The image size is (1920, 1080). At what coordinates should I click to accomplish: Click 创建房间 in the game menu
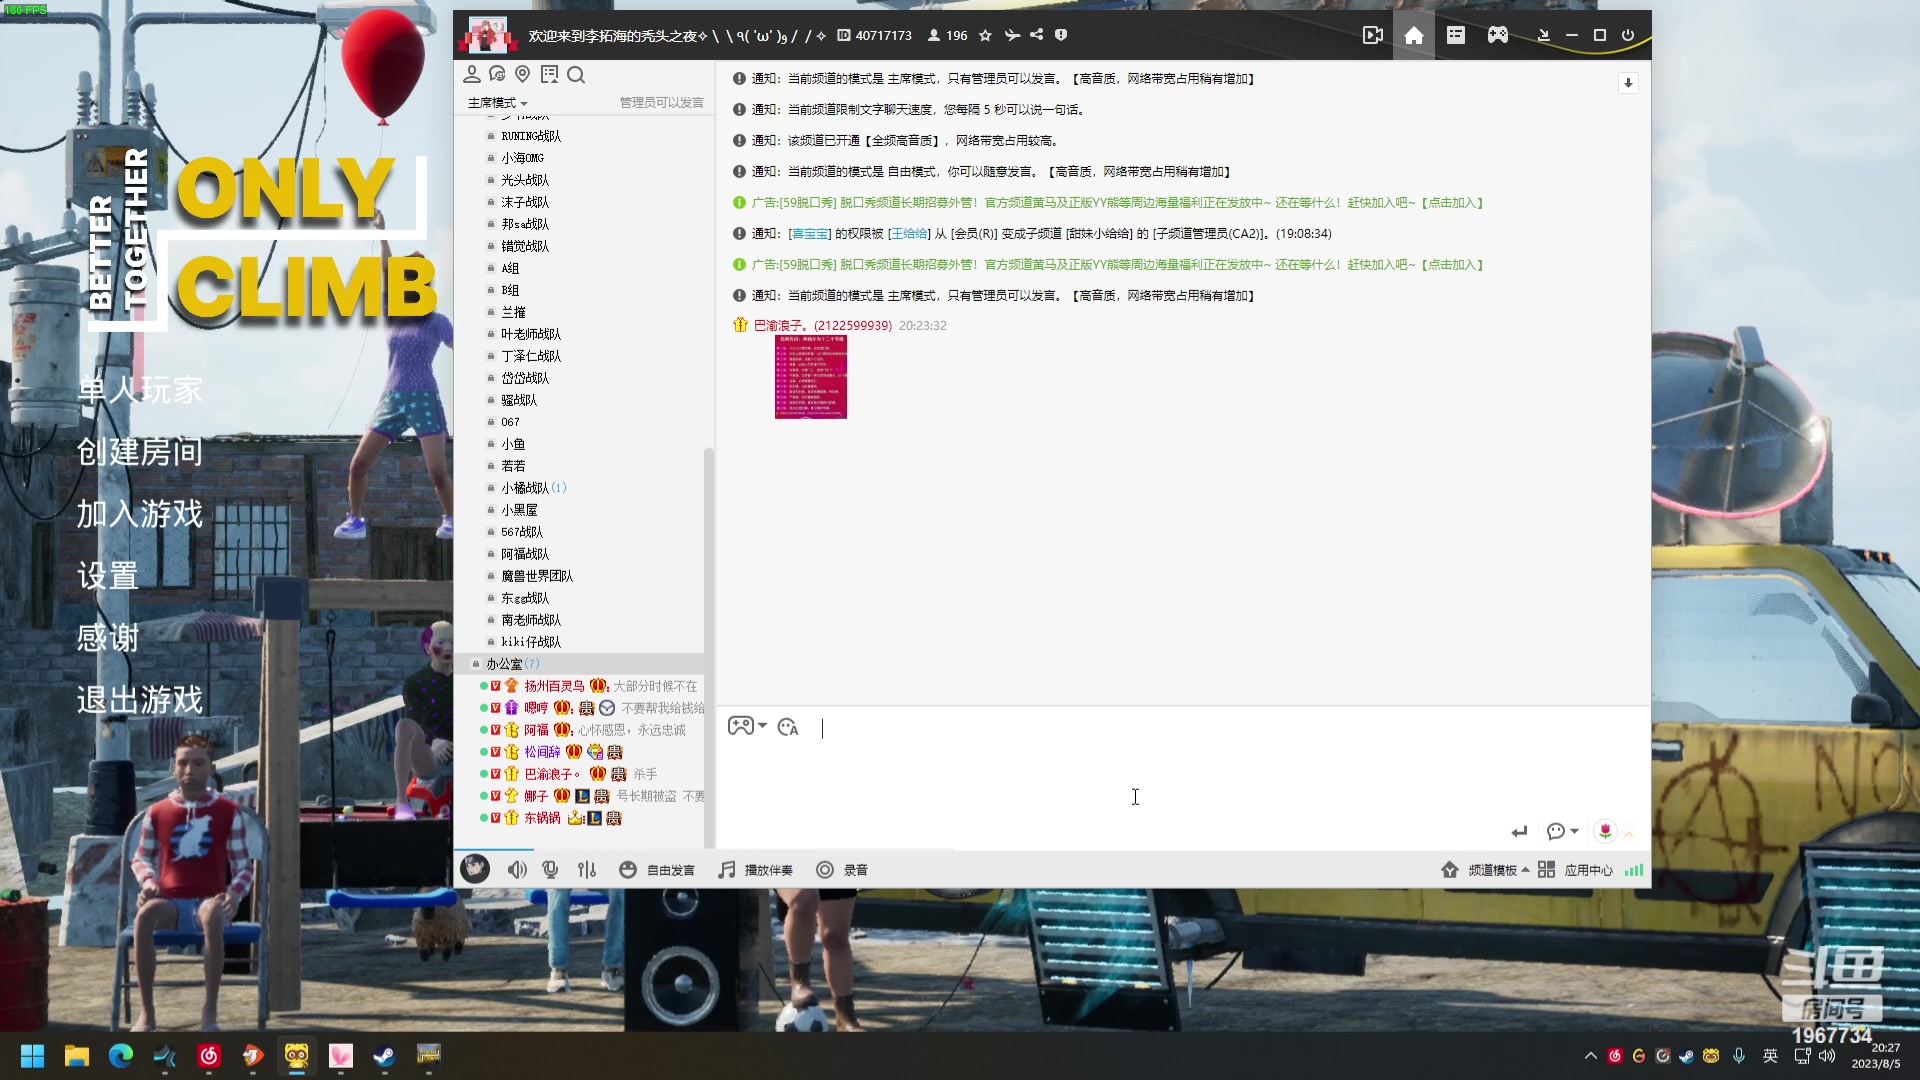[140, 452]
